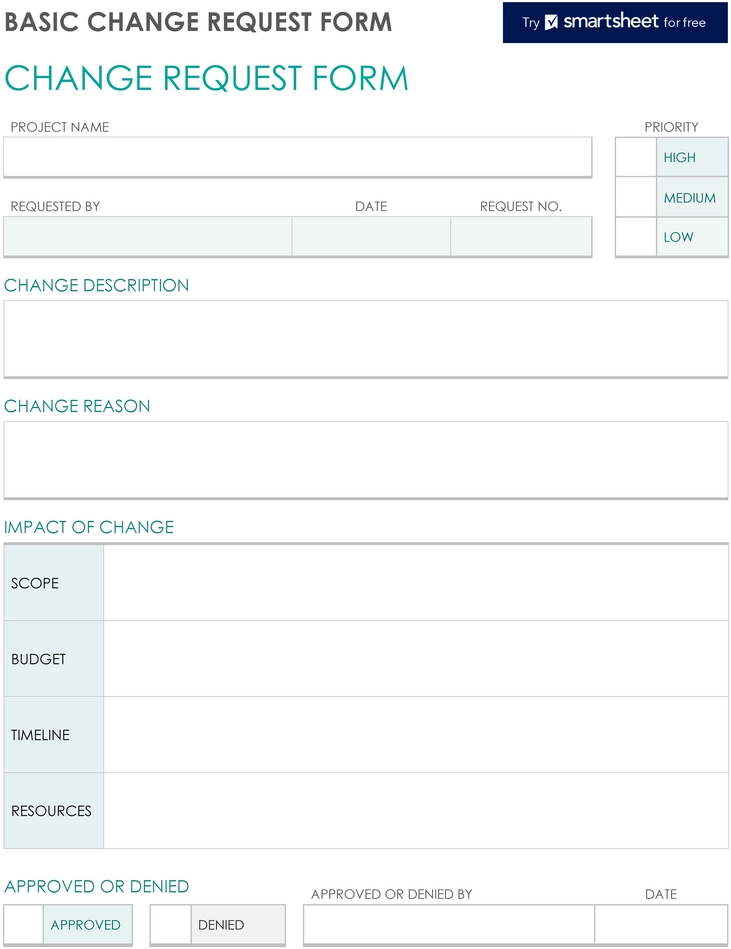
Task: Tick the MEDIUM priority checkbox
Action: 636,197
